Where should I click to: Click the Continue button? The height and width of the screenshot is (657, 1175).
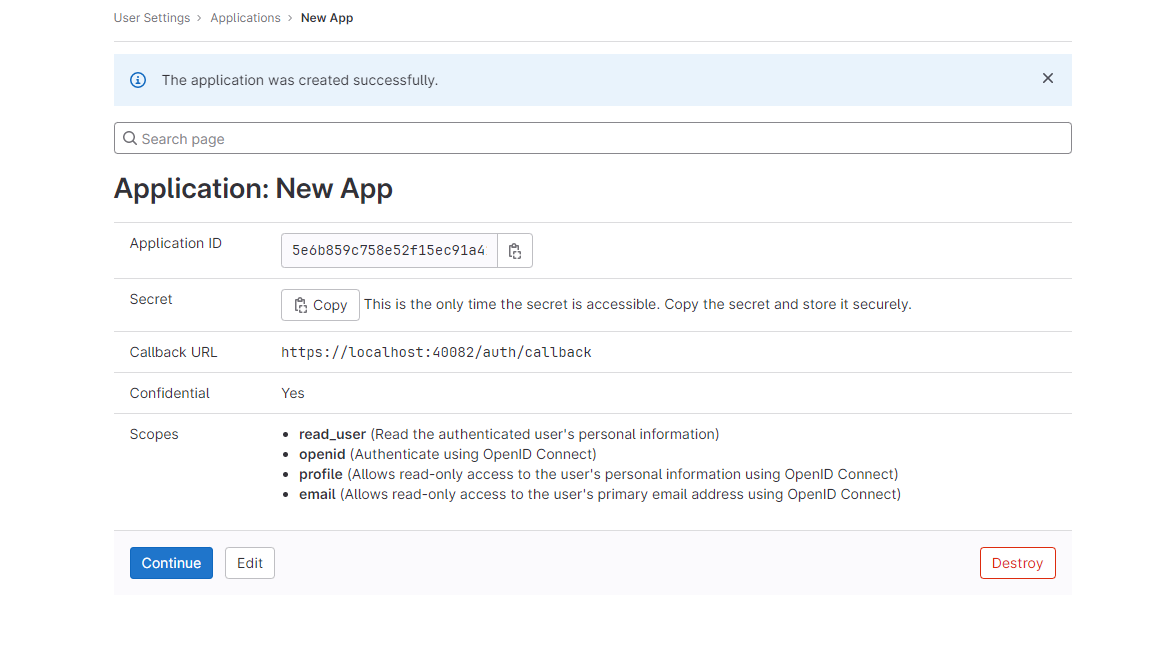171,562
